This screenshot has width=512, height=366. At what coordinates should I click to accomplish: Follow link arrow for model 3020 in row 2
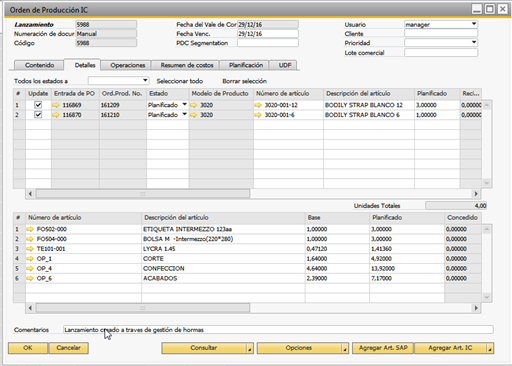click(194, 115)
